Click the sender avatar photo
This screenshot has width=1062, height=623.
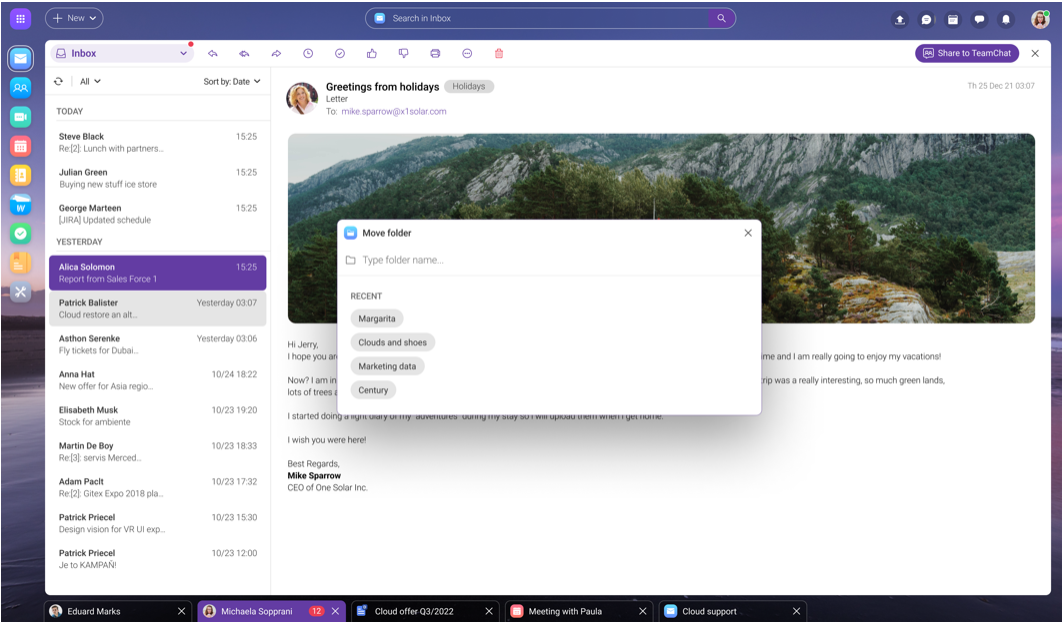302,98
